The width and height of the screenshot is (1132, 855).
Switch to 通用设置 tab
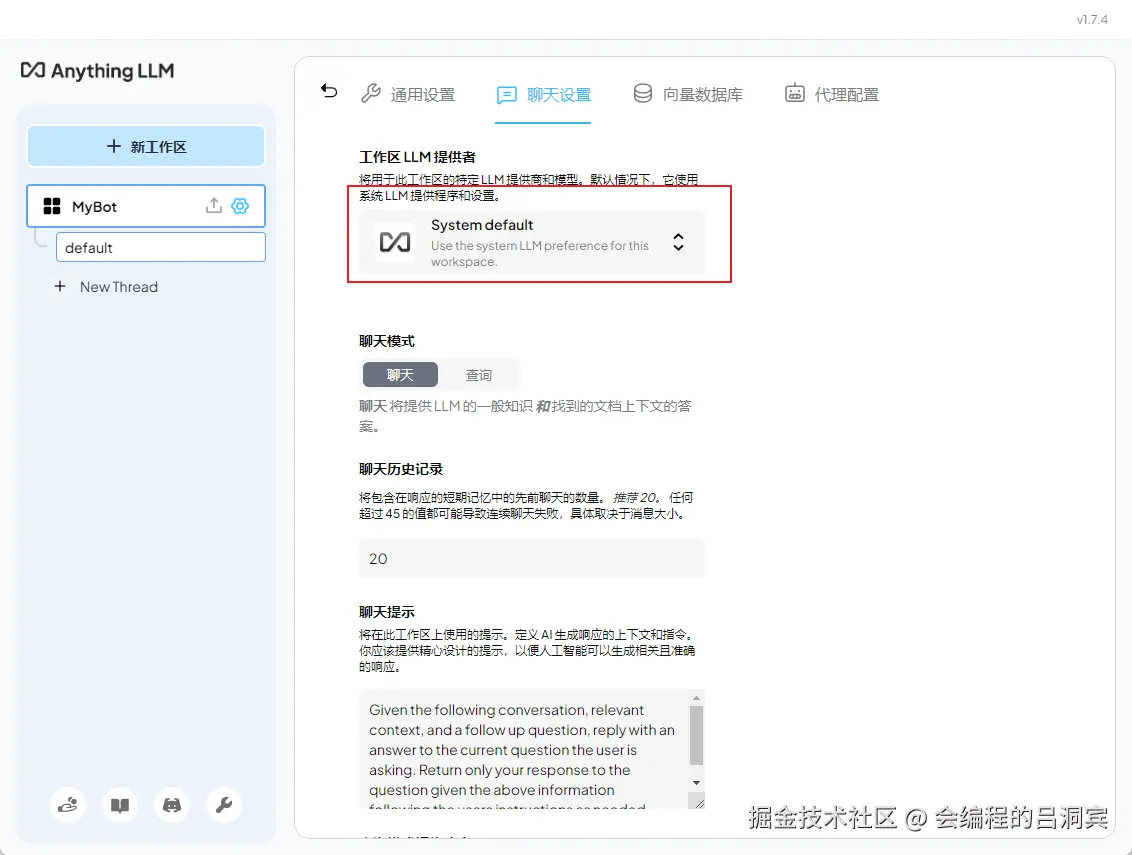click(x=408, y=94)
